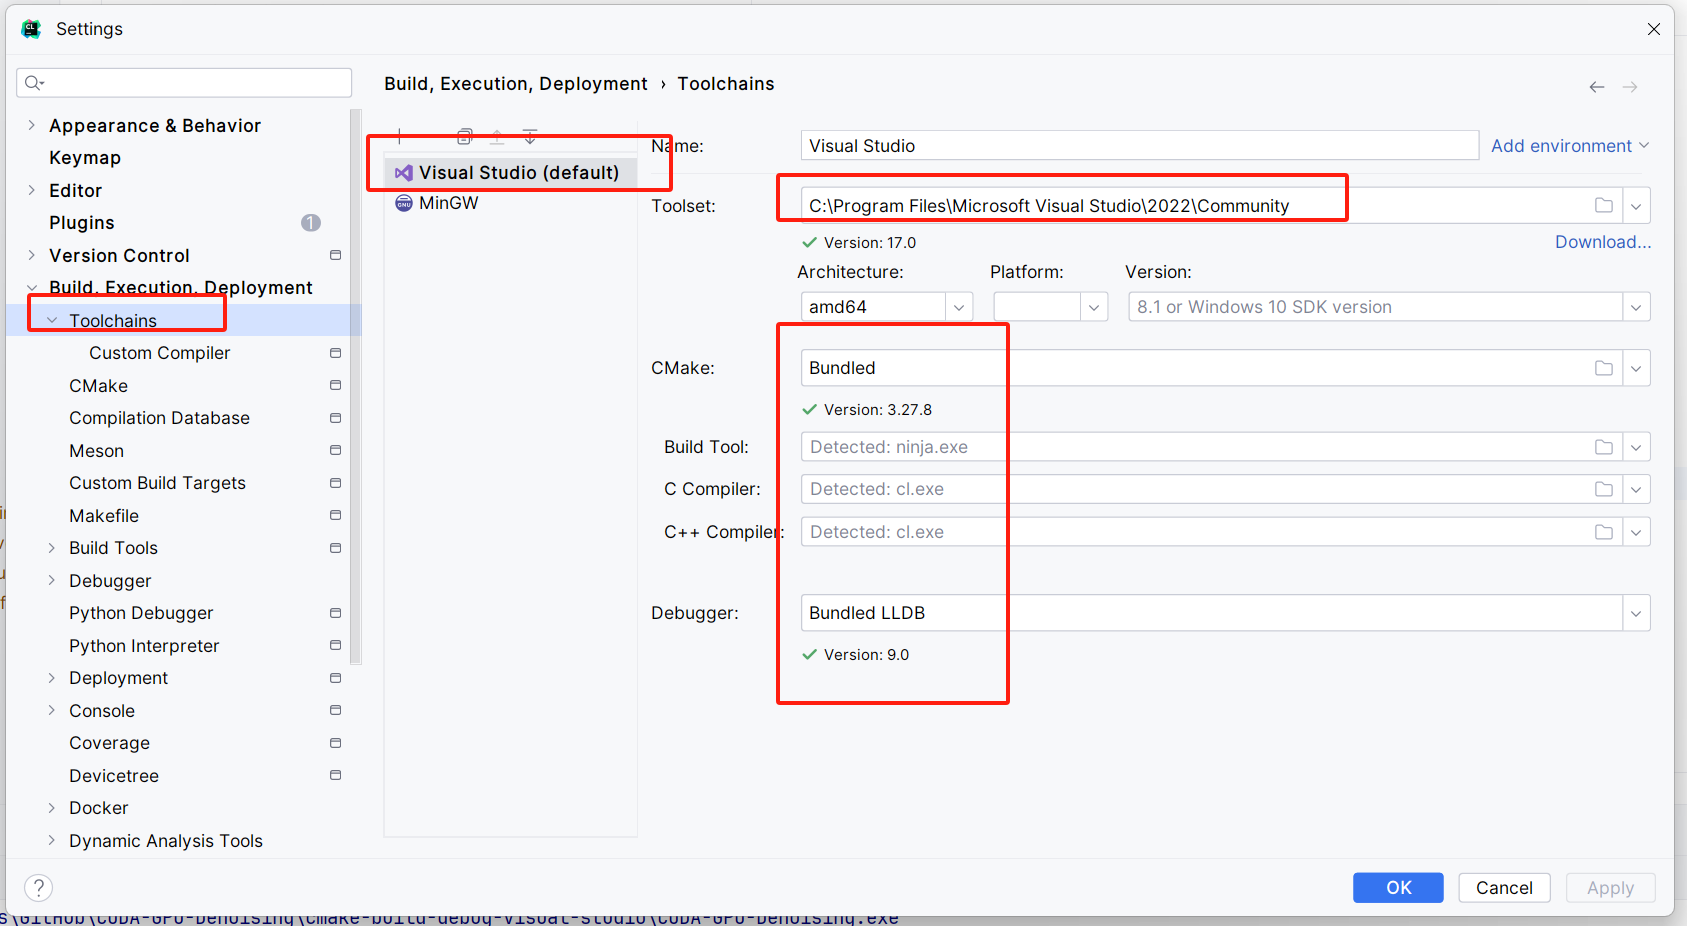Browse folder for Build Tool
This screenshot has width=1687, height=926.
click(1604, 447)
